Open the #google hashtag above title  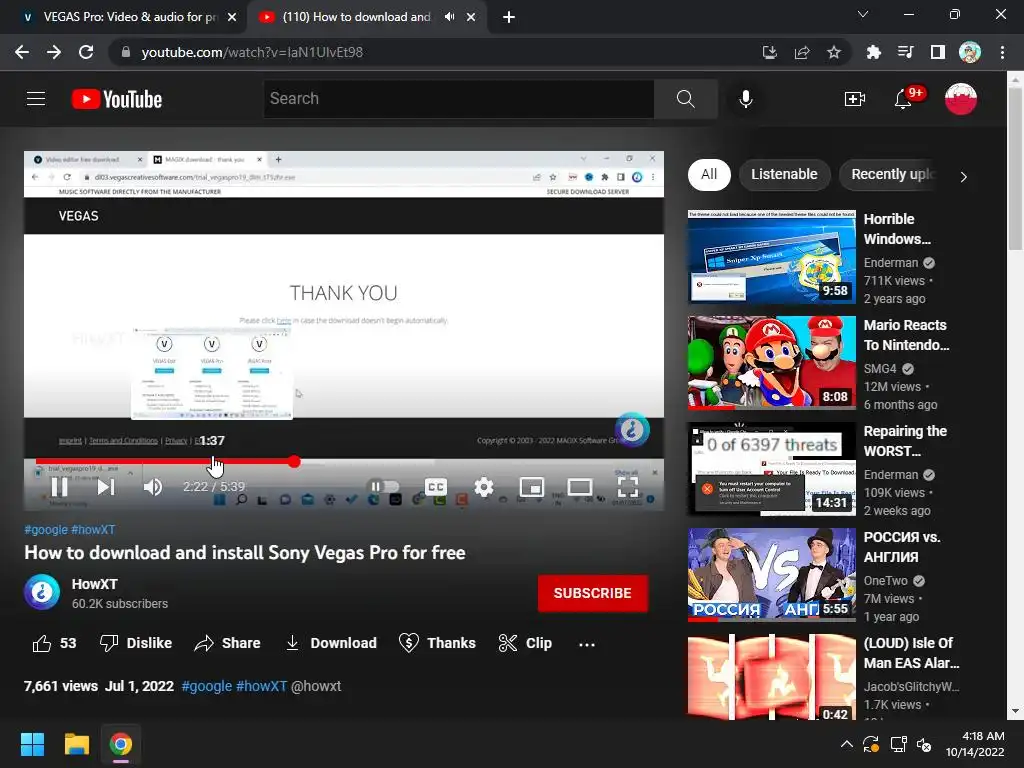pyautogui.click(x=46, y=530)
